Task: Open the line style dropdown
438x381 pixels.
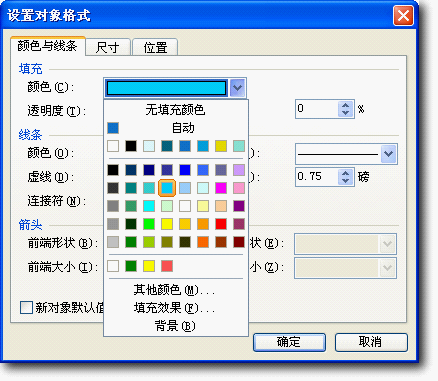Action: 389,154
